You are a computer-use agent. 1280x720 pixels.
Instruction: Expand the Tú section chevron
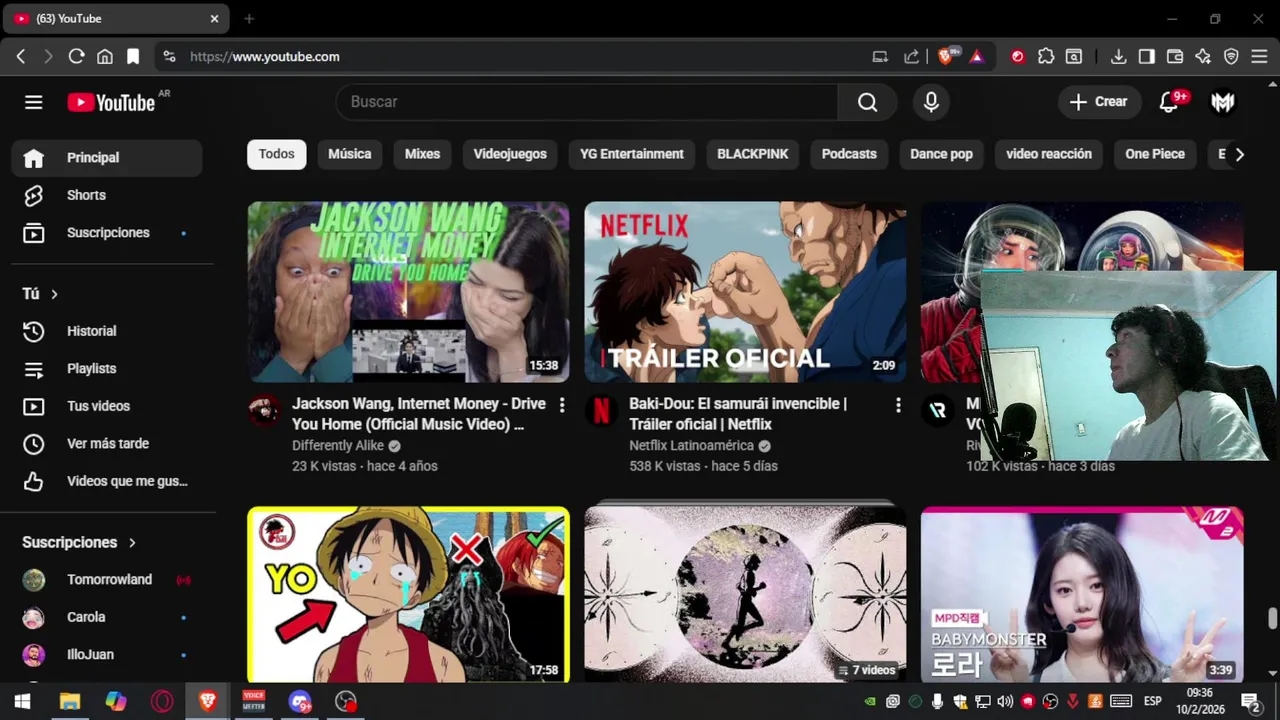click(54, 294)
